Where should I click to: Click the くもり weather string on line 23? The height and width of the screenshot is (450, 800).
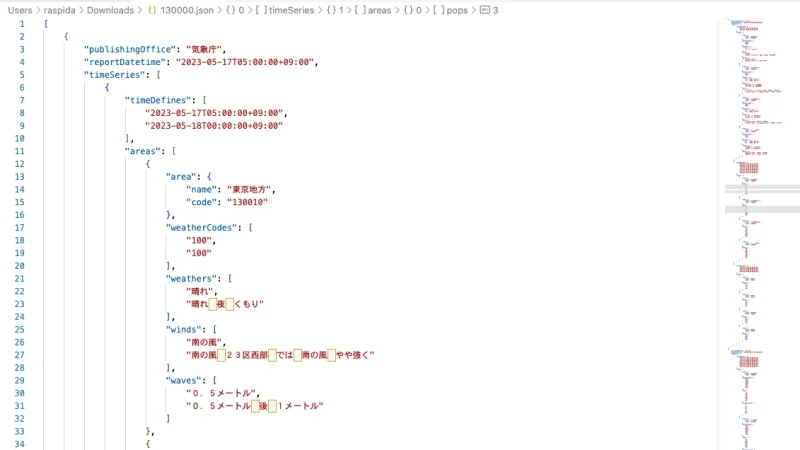[225, 305]
